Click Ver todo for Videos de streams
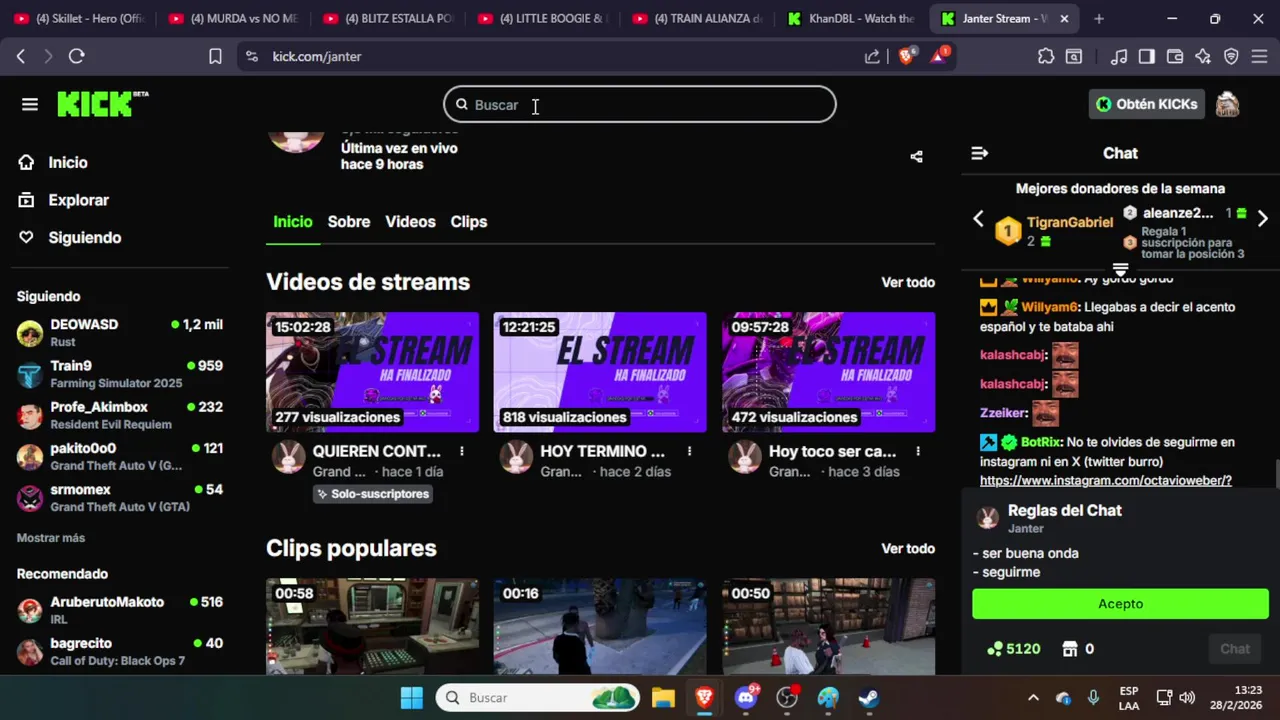This screenshot has width=1280, height=720. tap(908, 283)
